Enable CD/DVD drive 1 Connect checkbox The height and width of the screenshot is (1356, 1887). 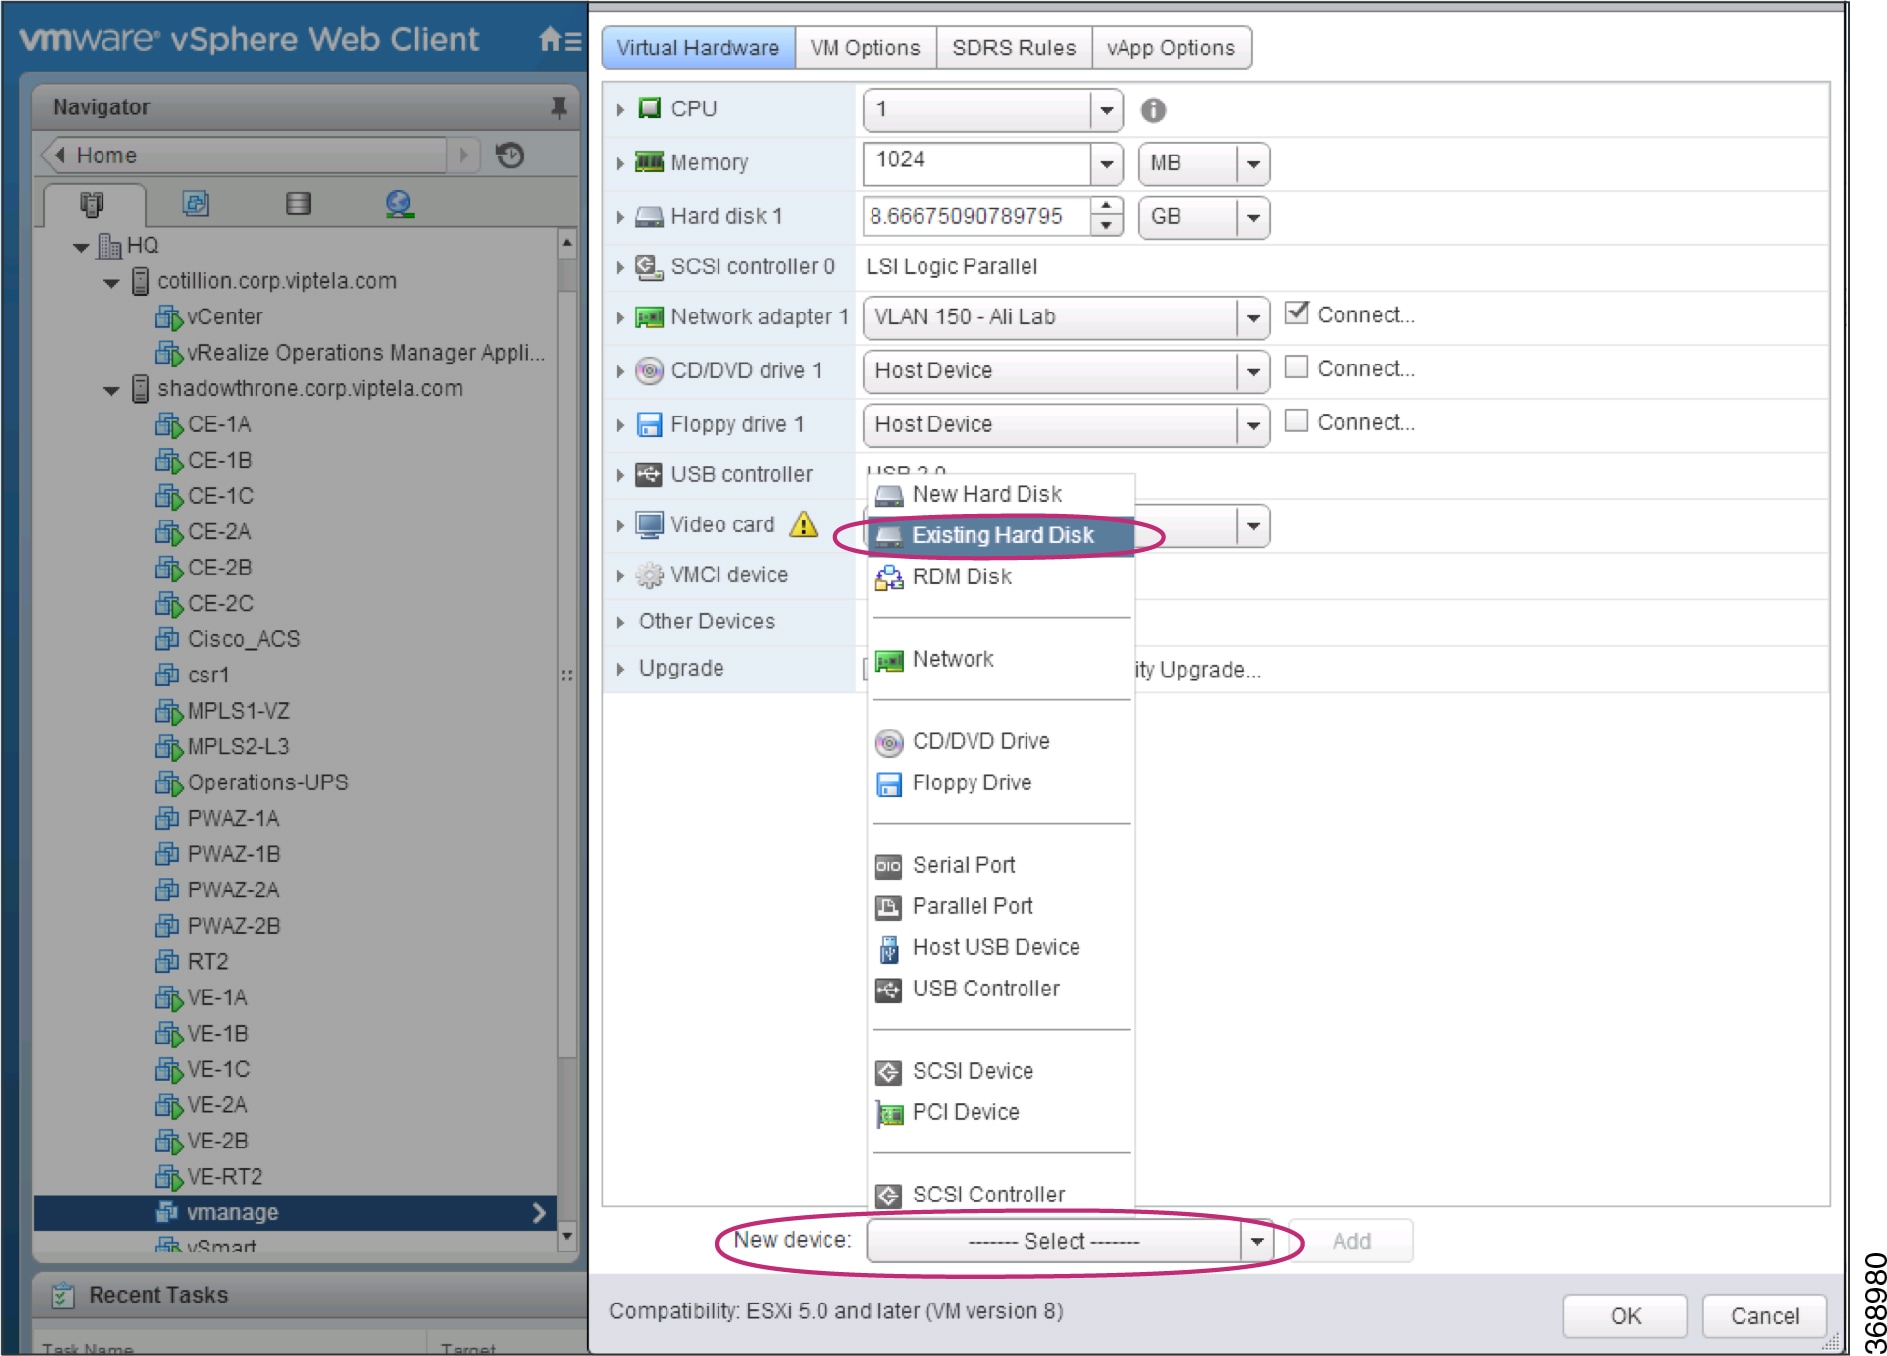point(1297,367)
